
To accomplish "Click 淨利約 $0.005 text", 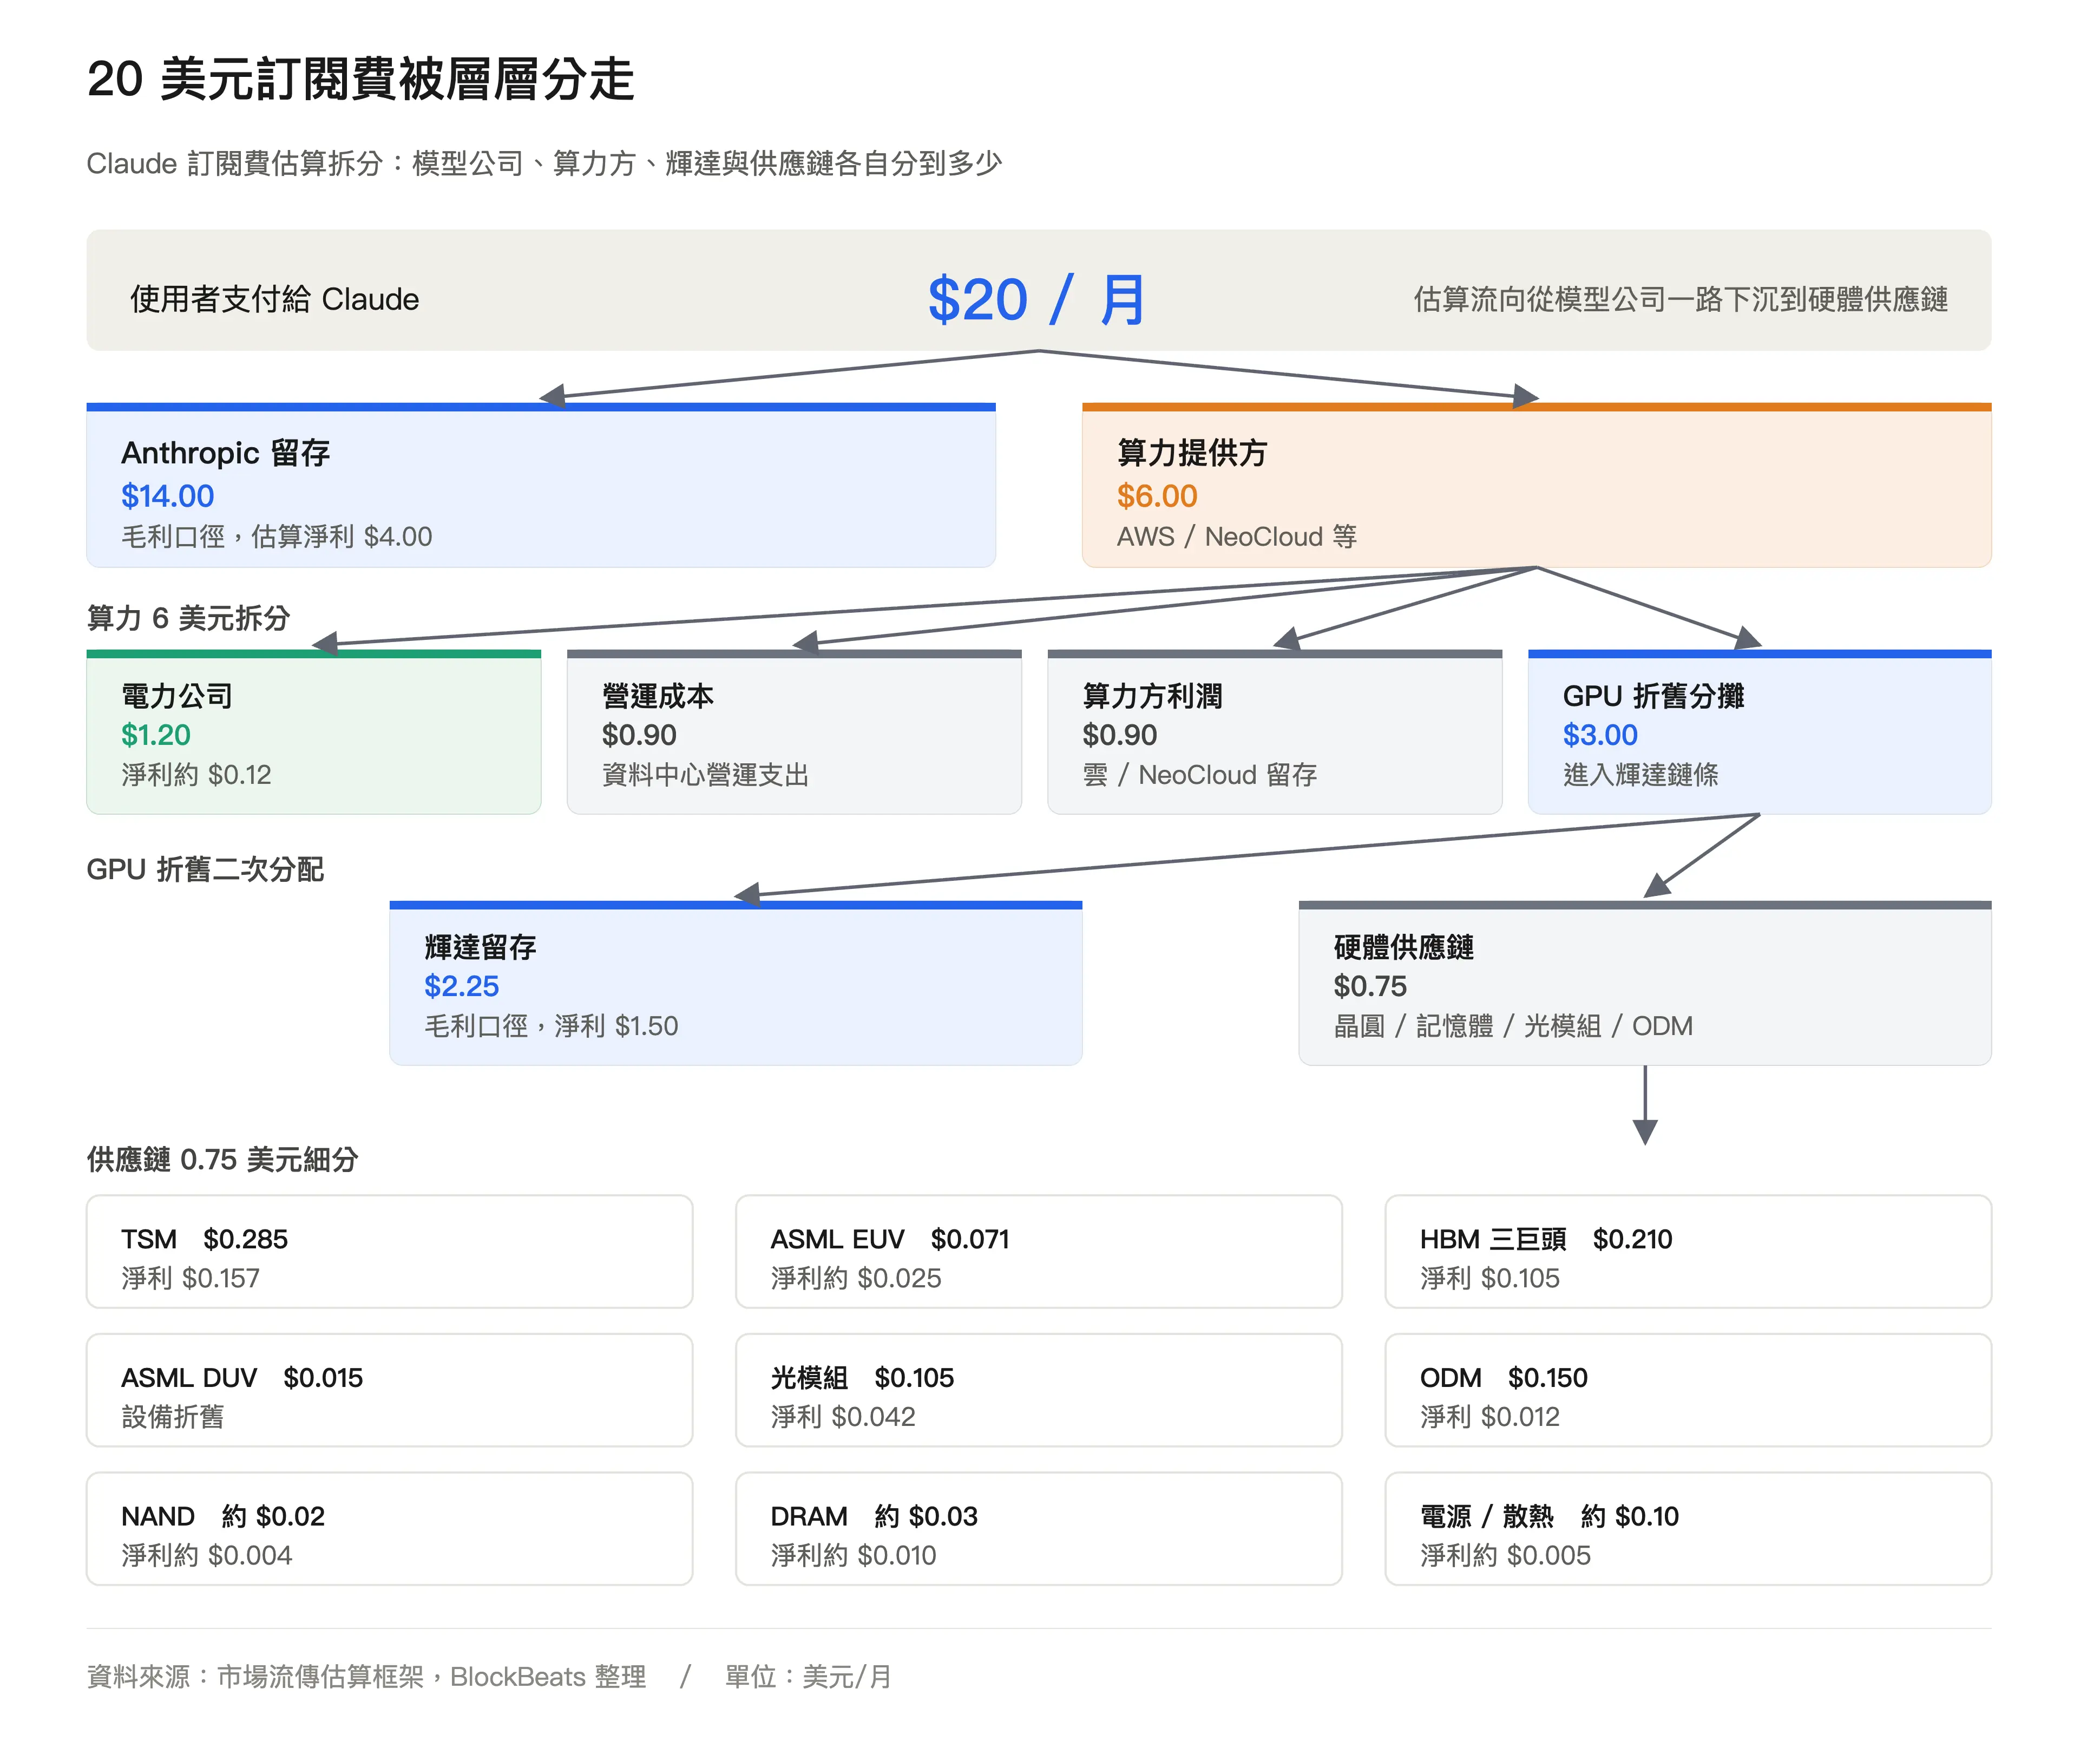I will coord(1505,1555).
